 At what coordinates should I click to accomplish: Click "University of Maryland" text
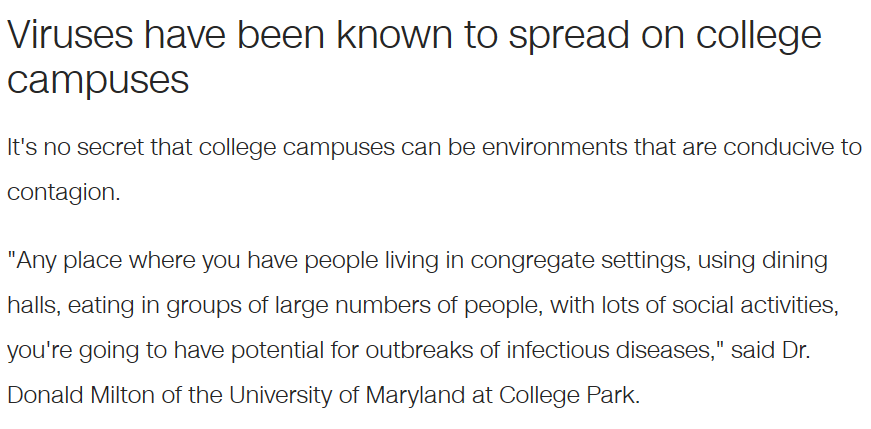pos(346,396)
